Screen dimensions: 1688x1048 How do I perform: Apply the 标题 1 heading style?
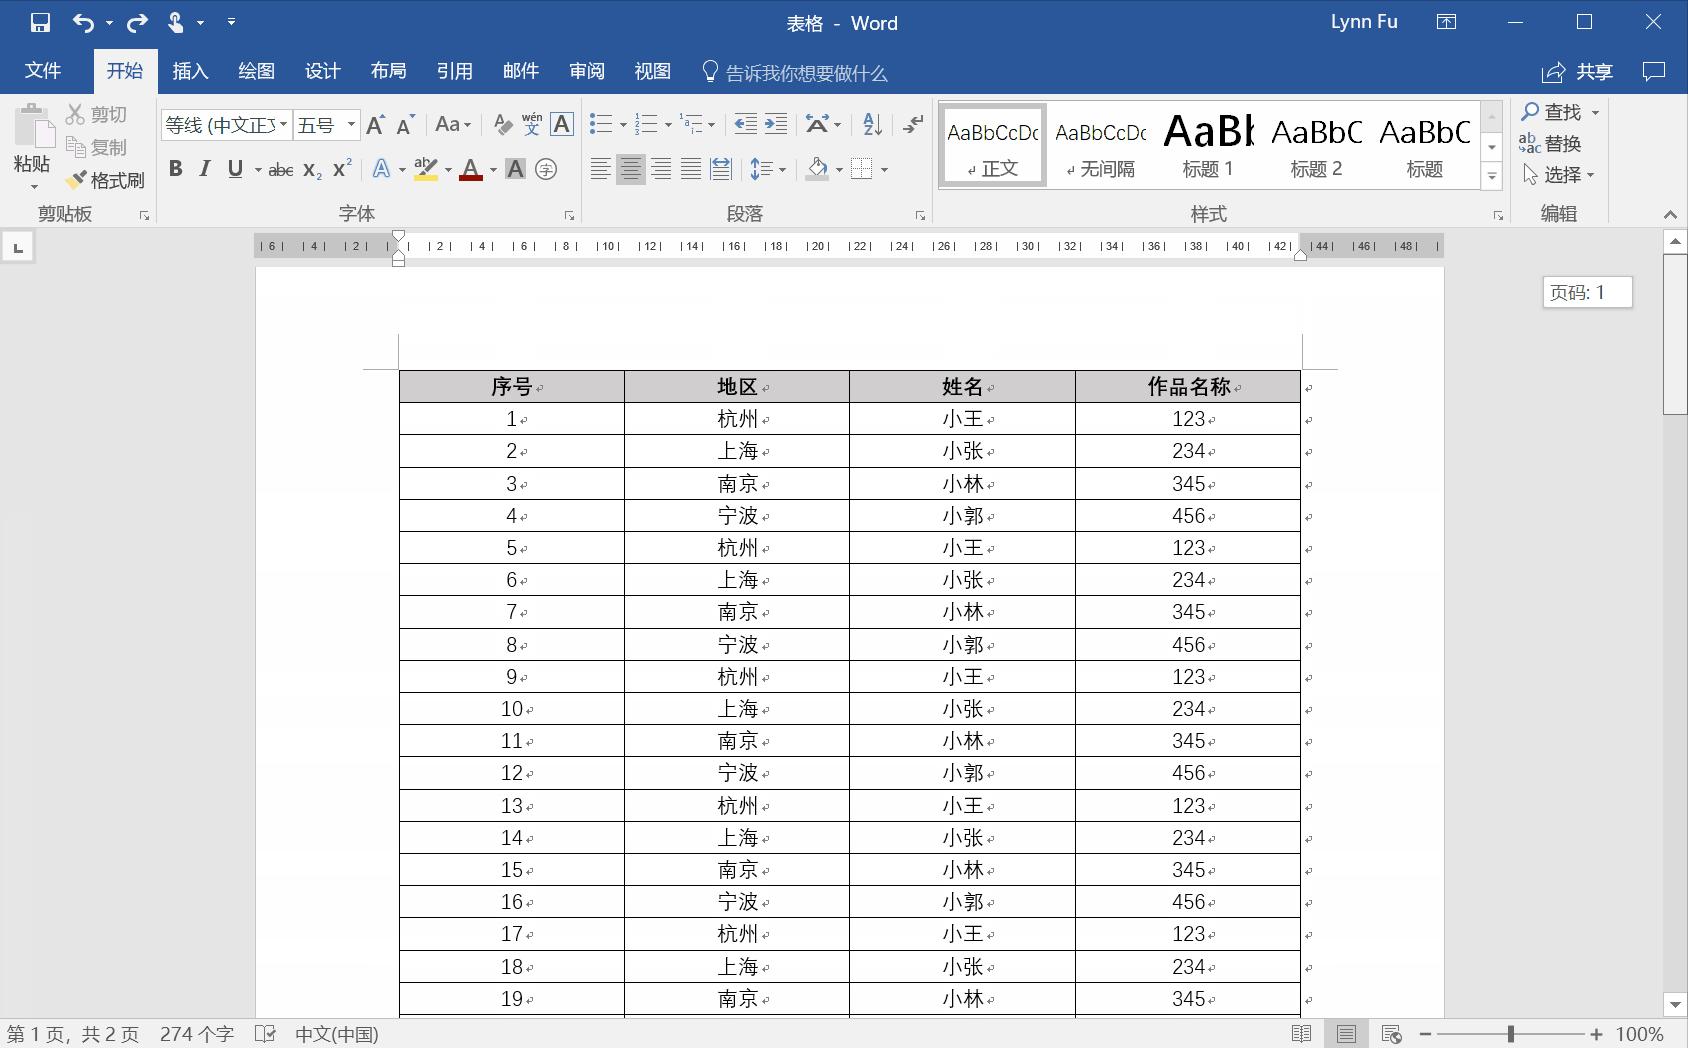coord(1208,145)
